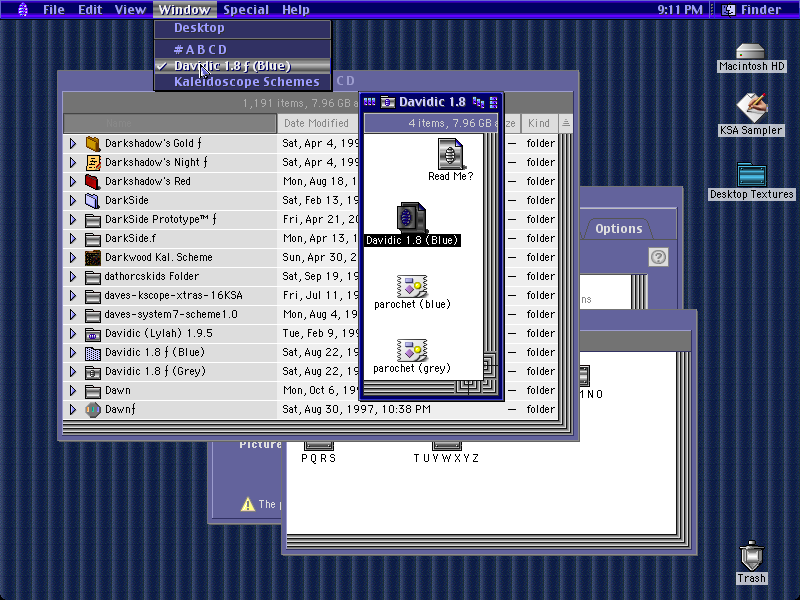Click the "1,191 items, 7.96 GB" header text
Image resolution: width=800 pixels, height=600 pixels.
[x=299, y=103]
